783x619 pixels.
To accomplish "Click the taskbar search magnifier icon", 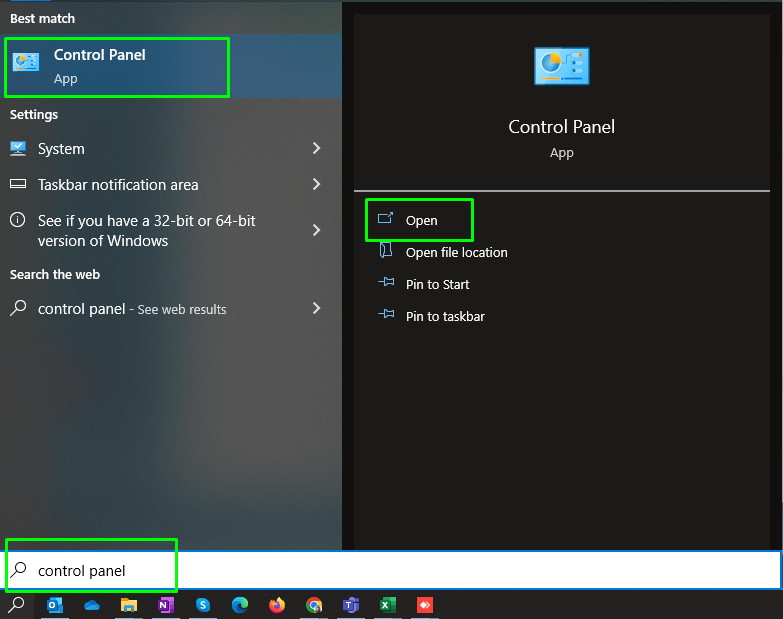I will point(17,605).
